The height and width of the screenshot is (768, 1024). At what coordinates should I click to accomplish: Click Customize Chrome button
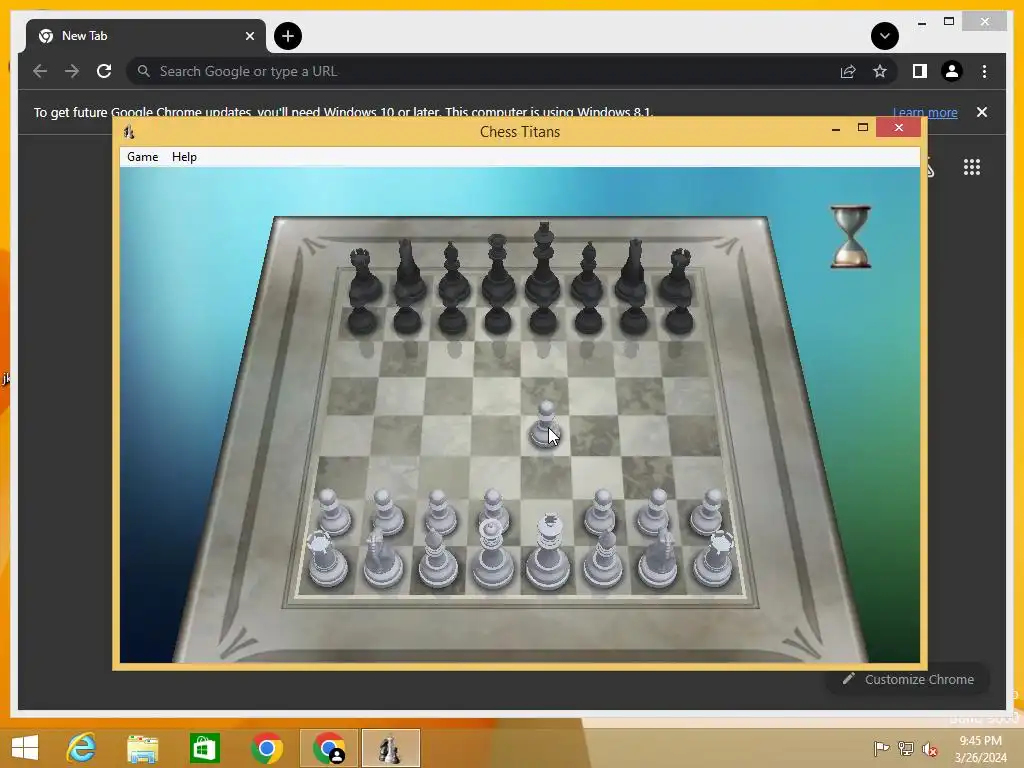[x=908, y=679]
